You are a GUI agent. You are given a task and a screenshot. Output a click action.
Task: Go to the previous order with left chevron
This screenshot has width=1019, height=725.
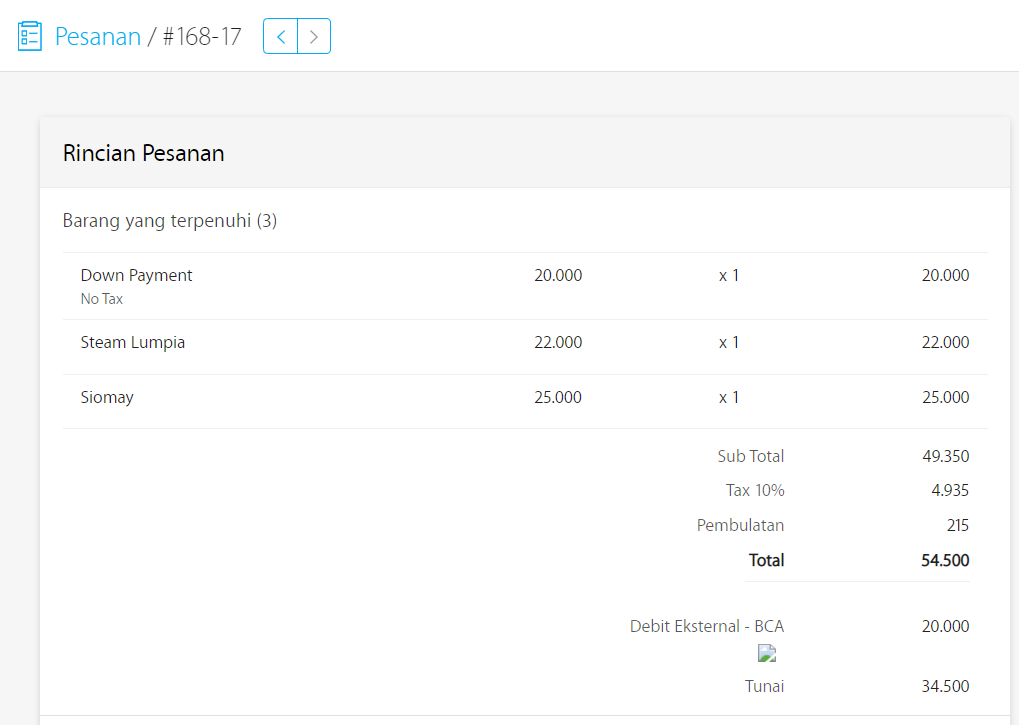pyautogui.click(x=281, y=37)
